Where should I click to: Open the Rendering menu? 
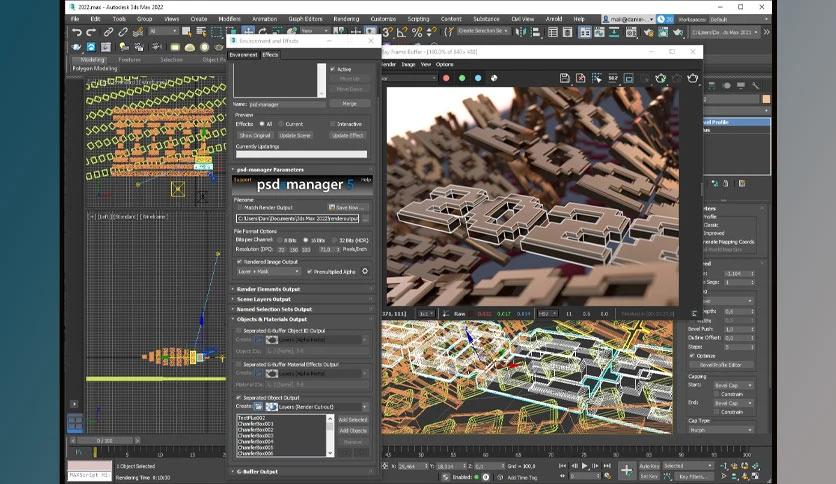[x=346, y=19]
